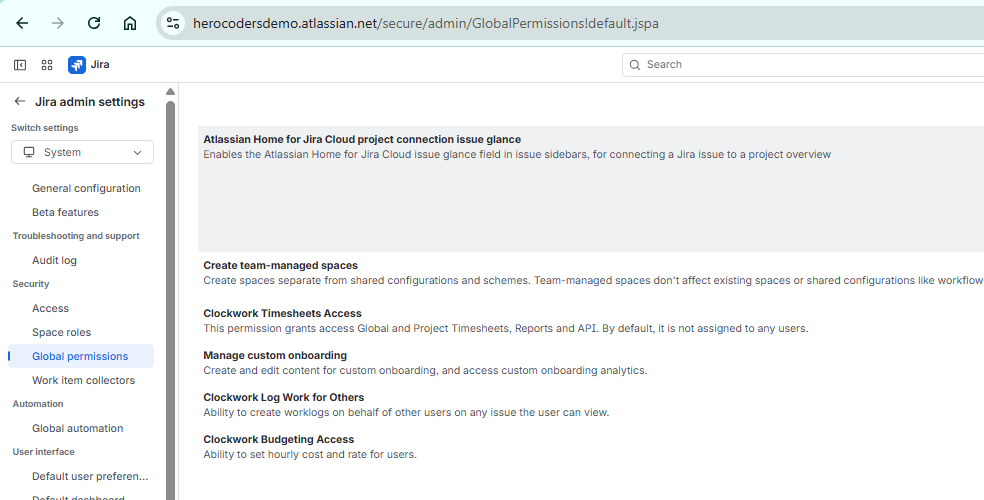The height and width of the screenshot is (500, 984).
Task: Click the Automation section heading
Action: tap(38, 404)
